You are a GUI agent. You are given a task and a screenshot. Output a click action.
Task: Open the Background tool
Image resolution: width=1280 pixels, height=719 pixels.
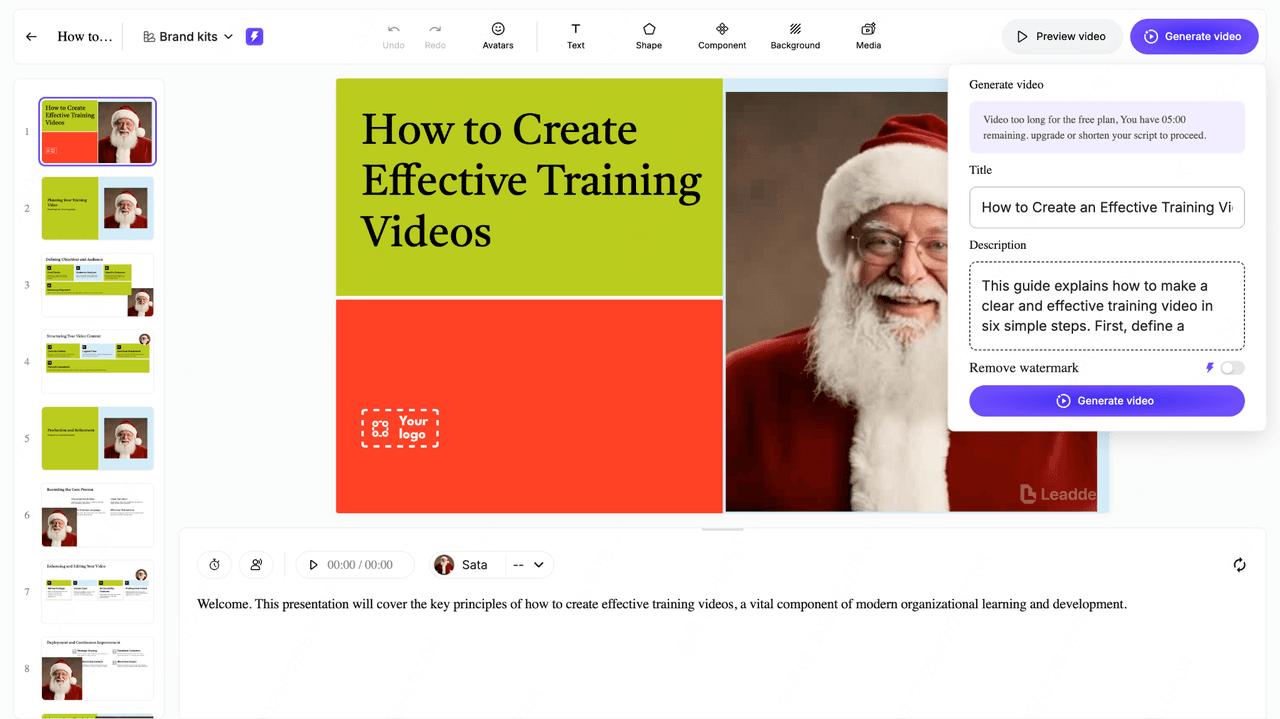[x=795, y=36]
